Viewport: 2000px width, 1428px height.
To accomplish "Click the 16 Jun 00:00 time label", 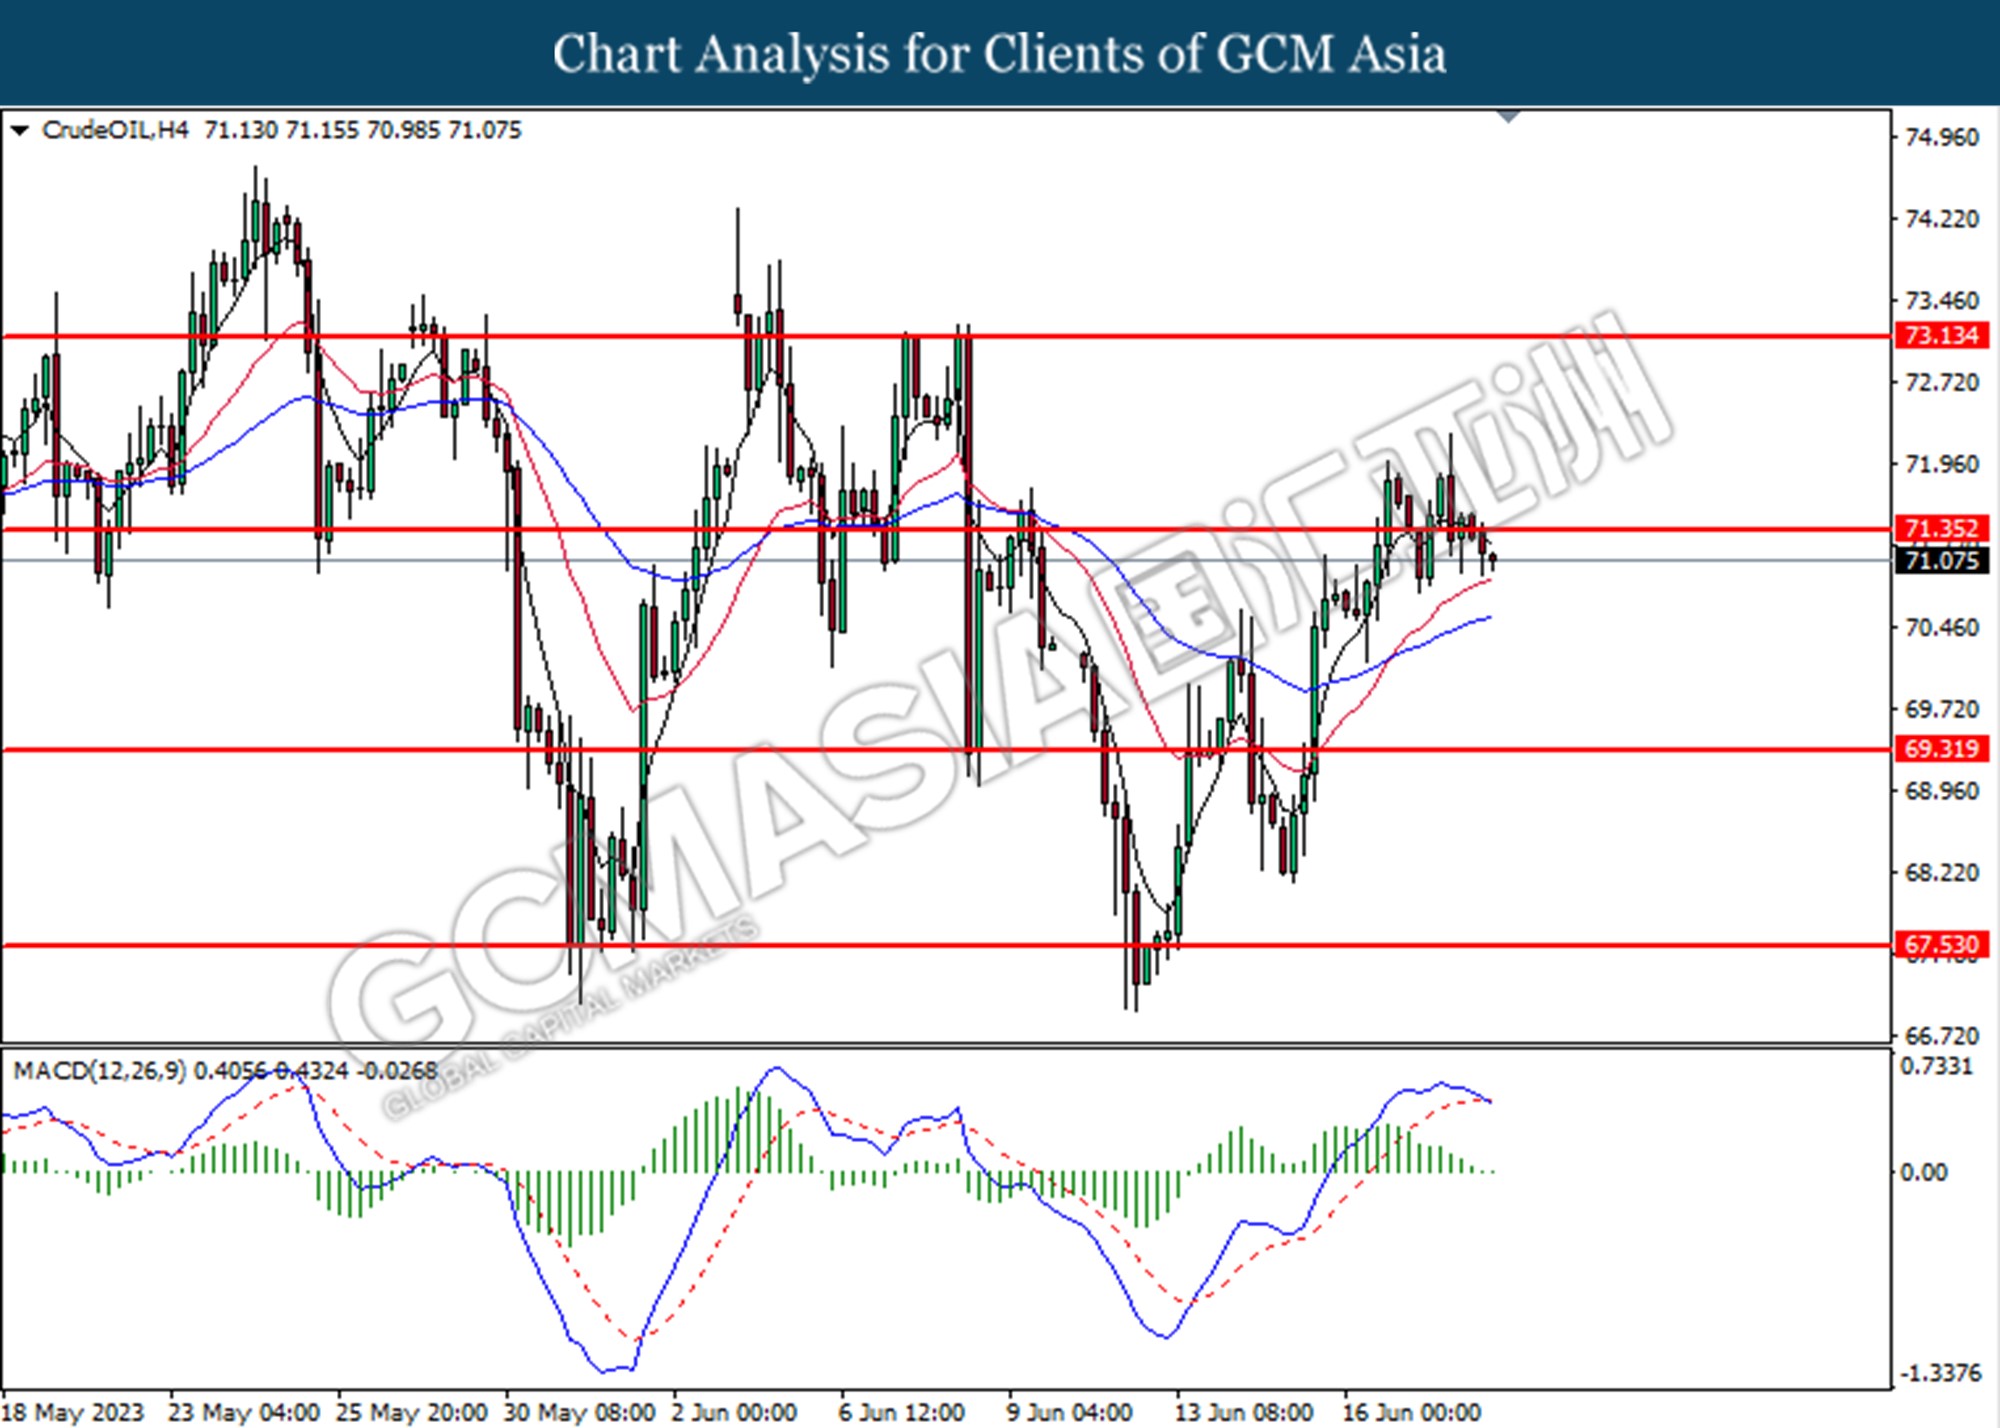I will pos(1411,1413).
